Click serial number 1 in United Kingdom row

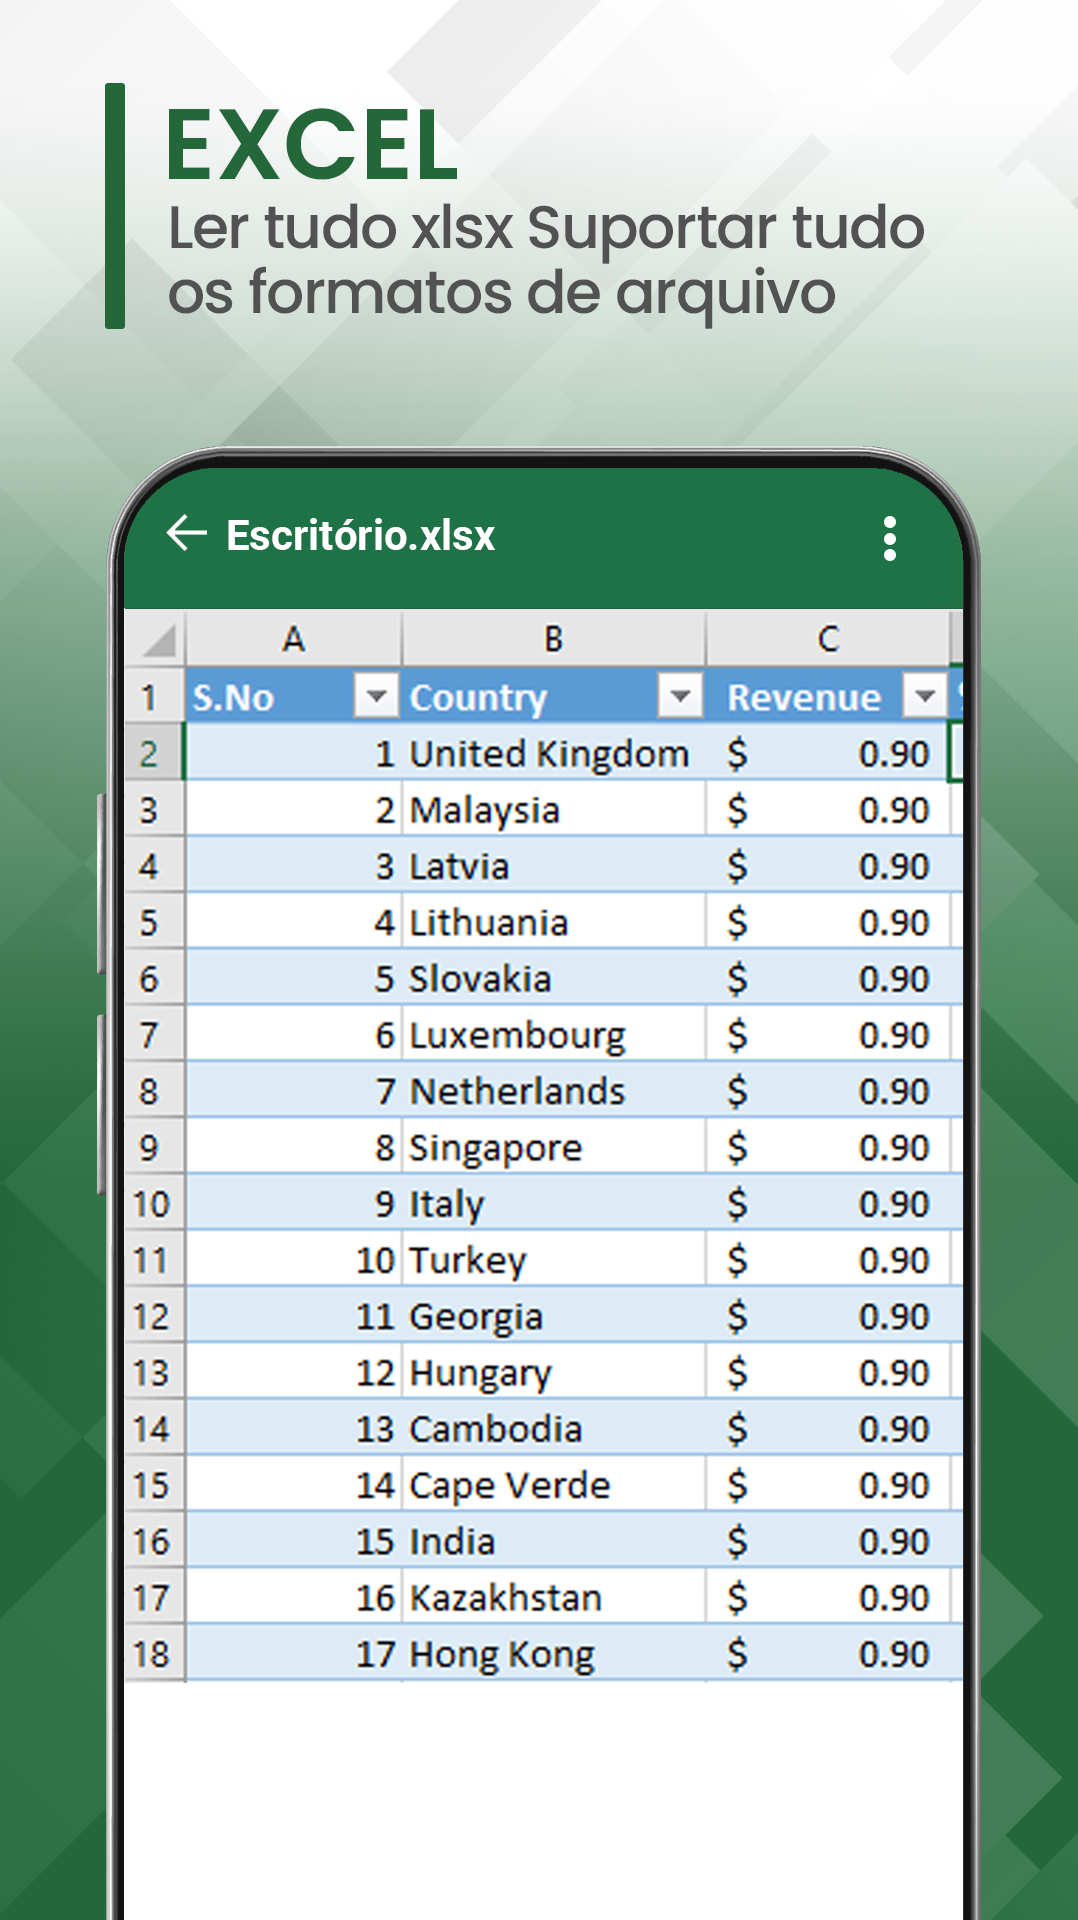294,753
